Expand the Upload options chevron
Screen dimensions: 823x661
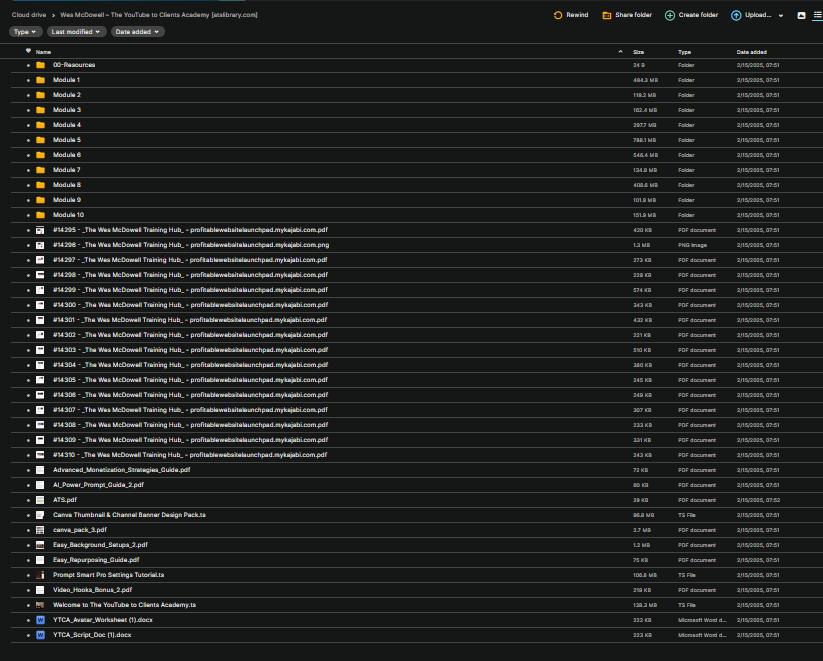pyautogui.click(x=780, y=16)
